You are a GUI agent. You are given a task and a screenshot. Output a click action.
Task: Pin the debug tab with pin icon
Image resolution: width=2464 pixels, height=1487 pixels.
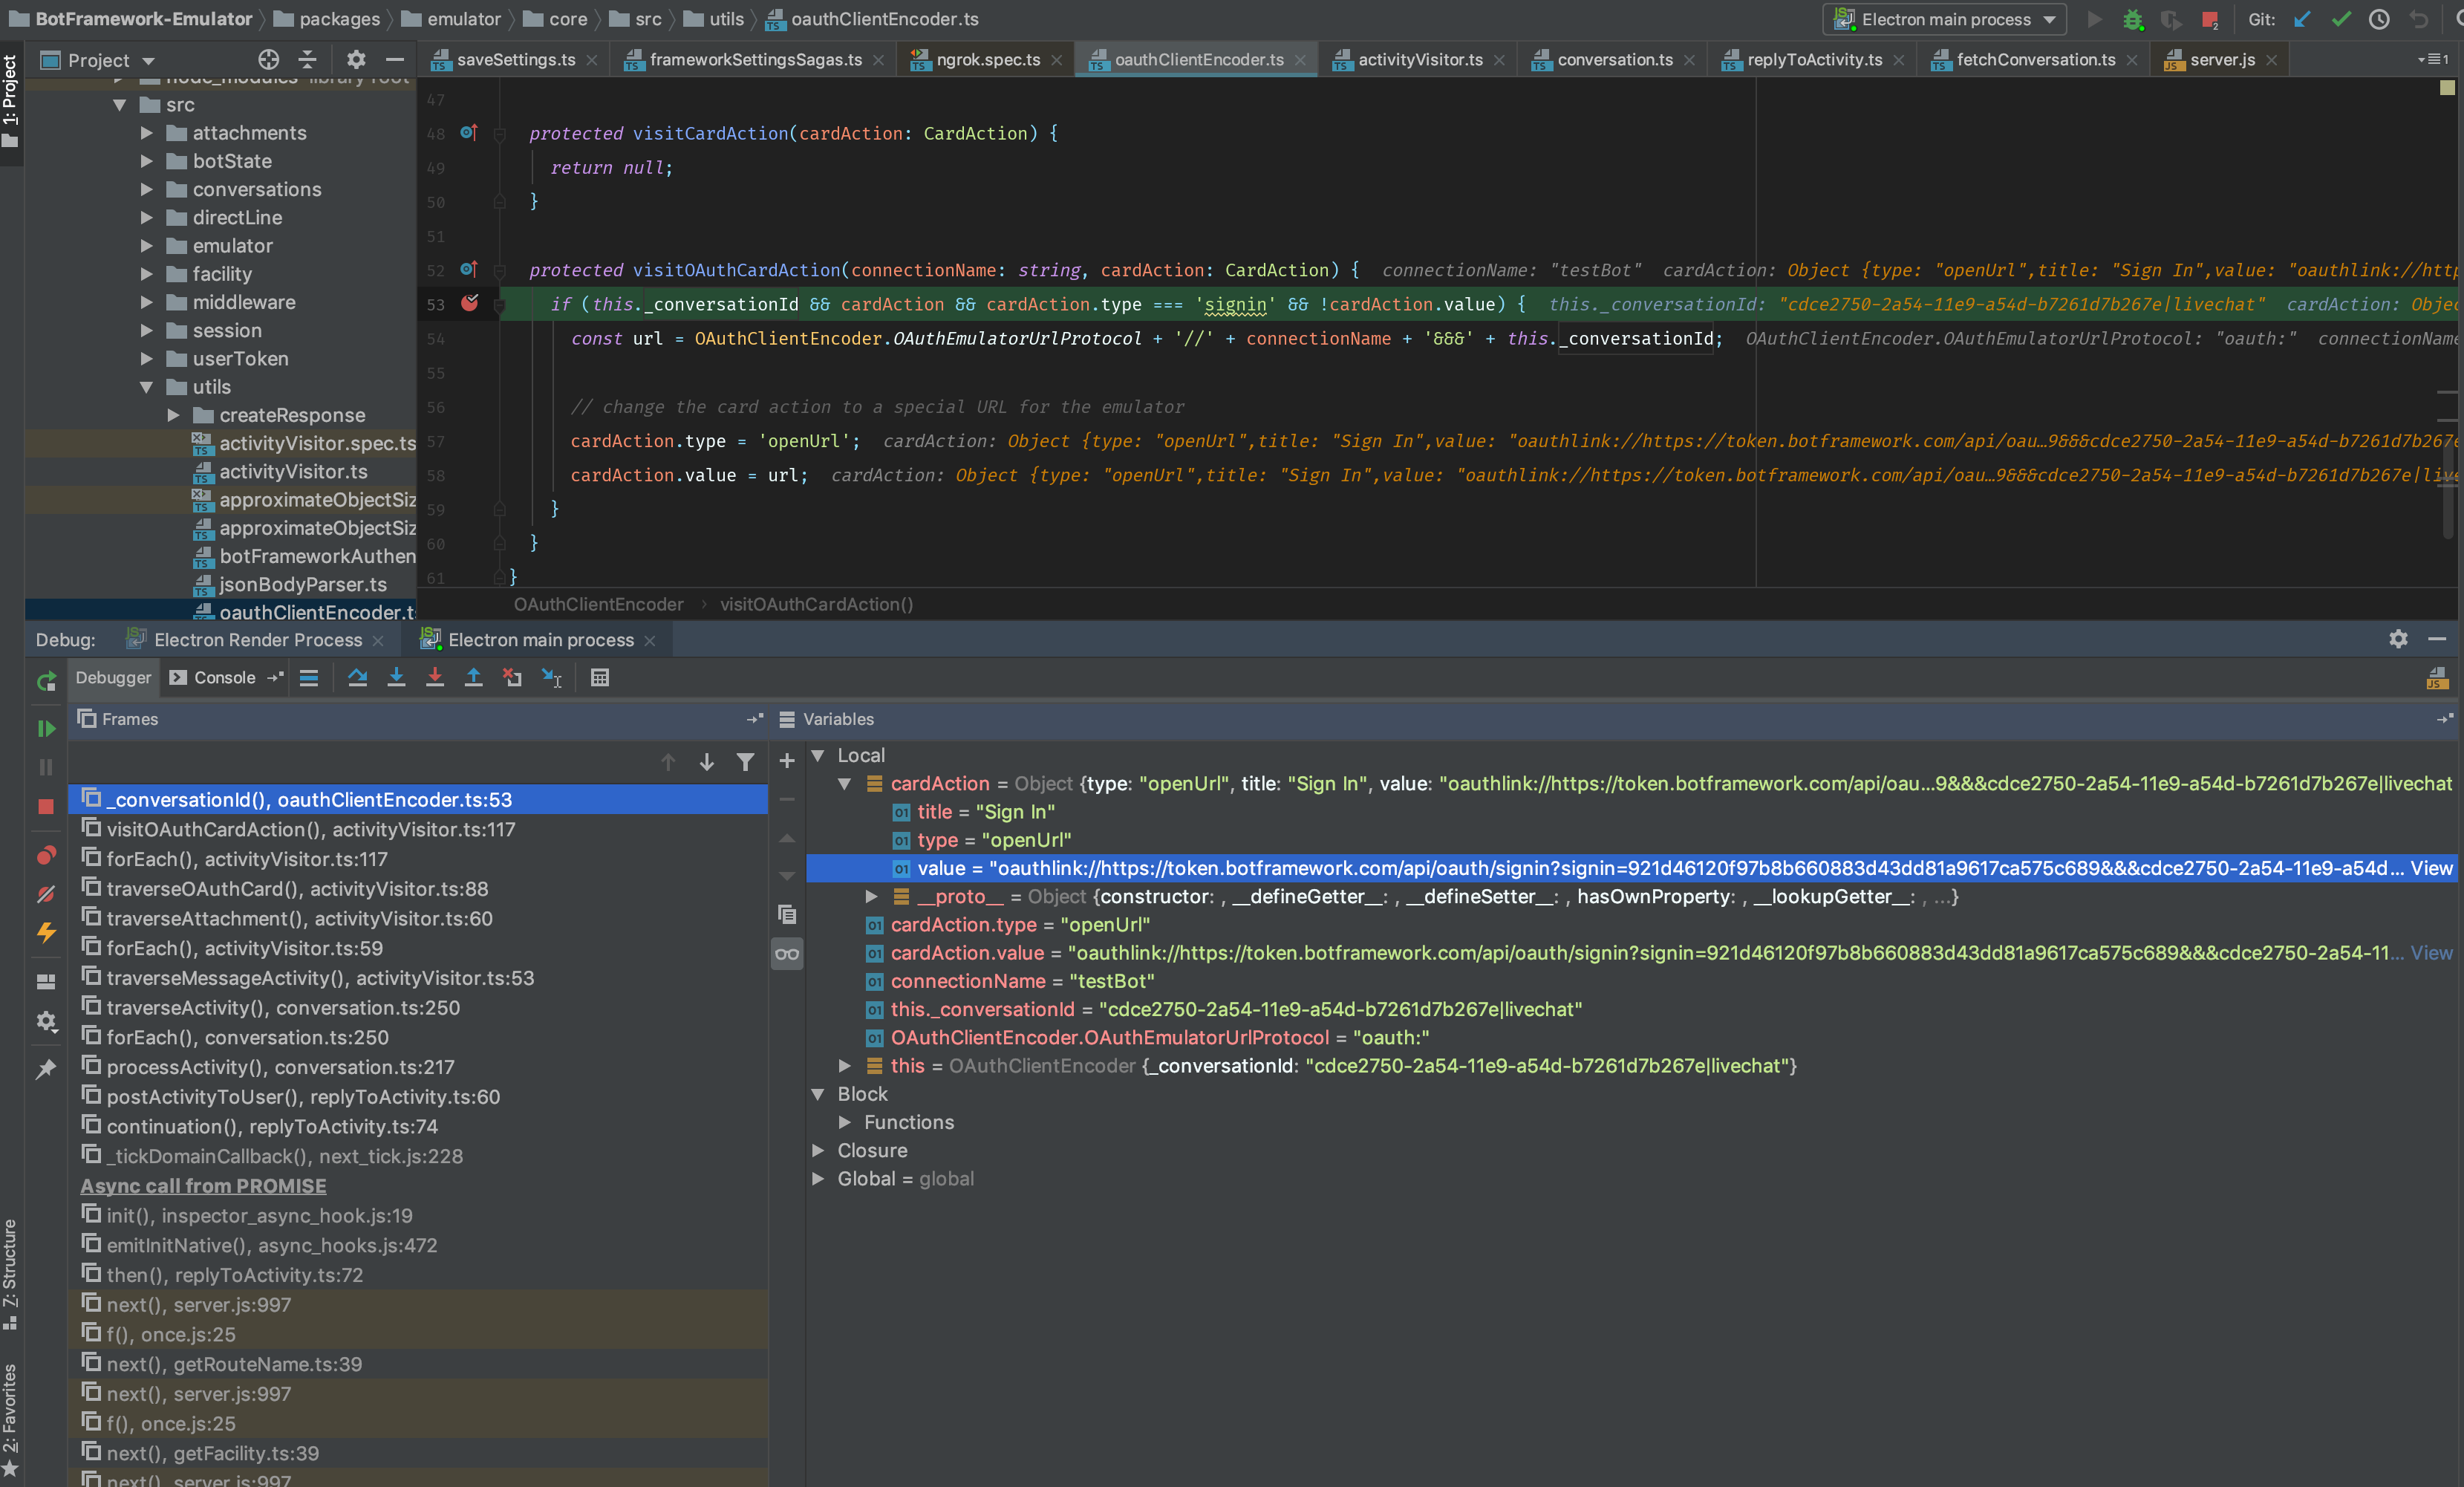tap(46, 1069)
